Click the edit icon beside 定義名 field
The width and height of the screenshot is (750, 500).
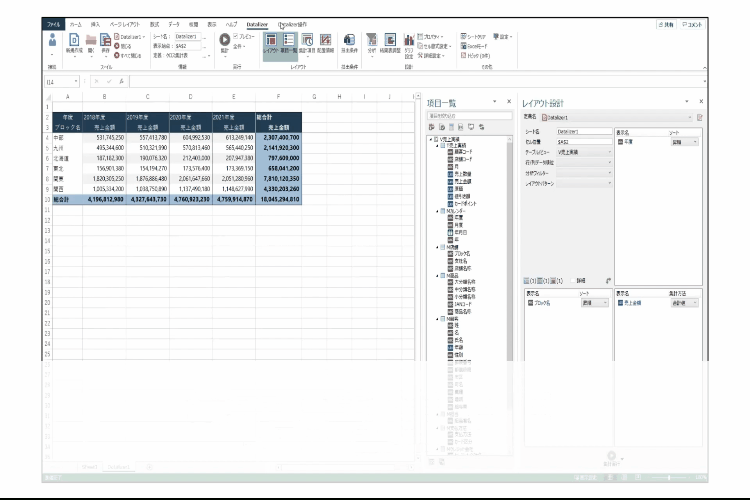700,117
